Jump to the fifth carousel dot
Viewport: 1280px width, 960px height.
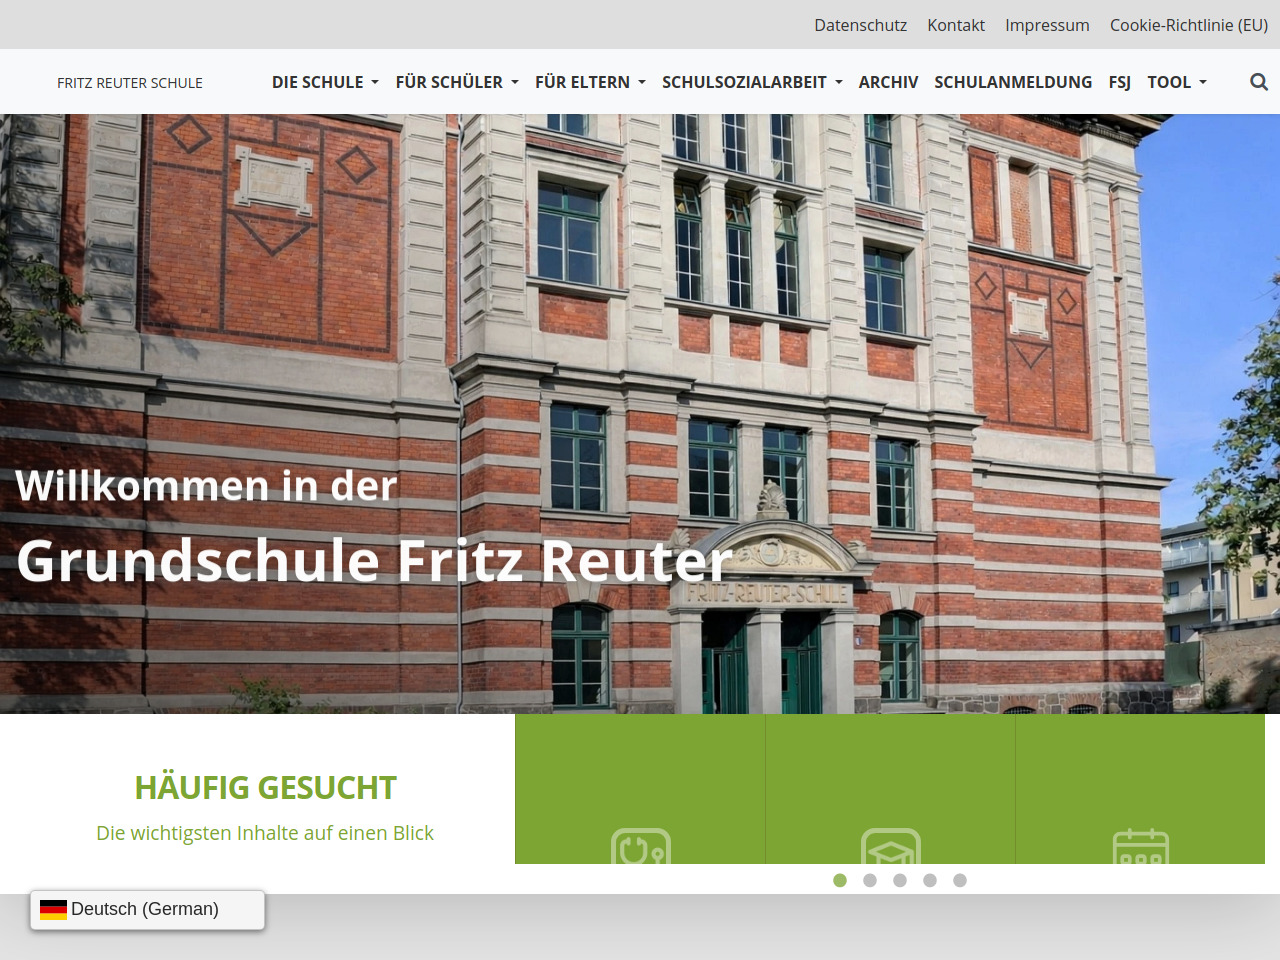960,880
